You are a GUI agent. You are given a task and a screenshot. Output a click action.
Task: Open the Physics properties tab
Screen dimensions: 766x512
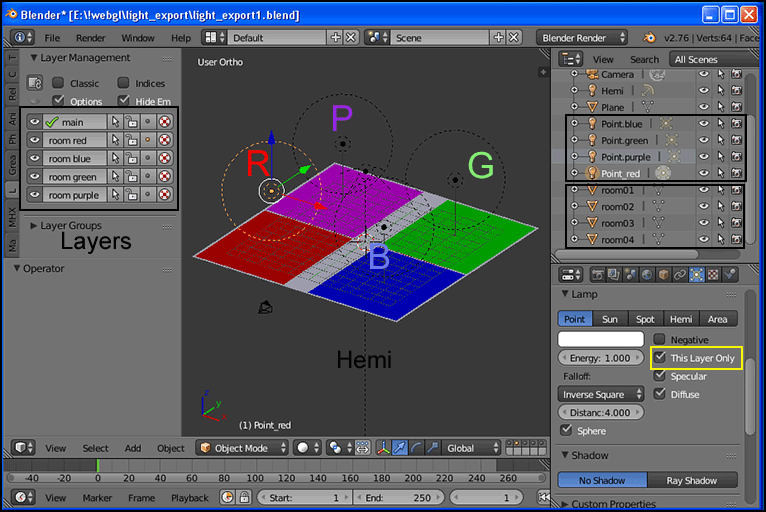[x=730, y=275]
